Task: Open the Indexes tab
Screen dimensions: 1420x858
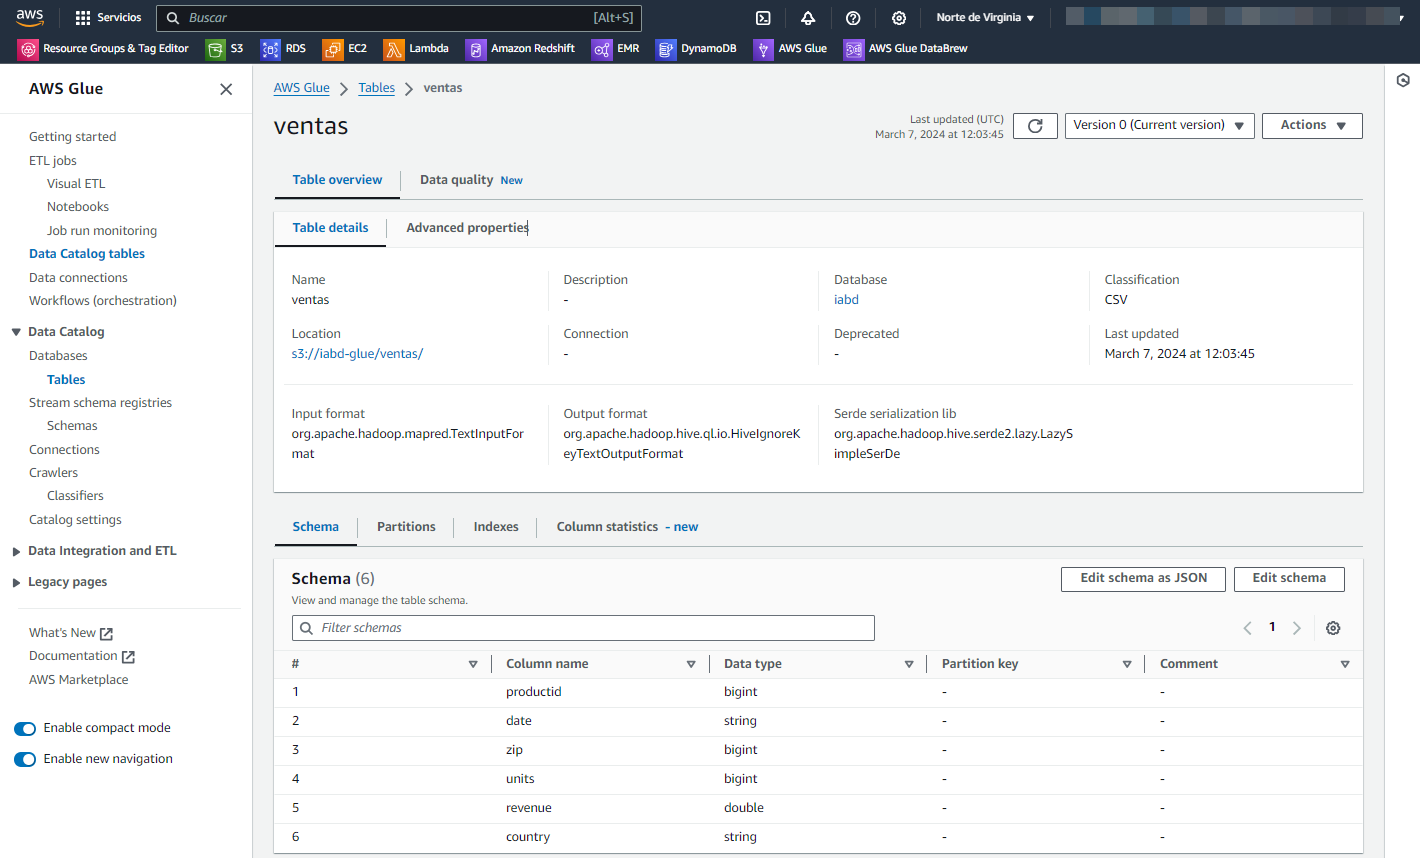Action: point(496,527)
